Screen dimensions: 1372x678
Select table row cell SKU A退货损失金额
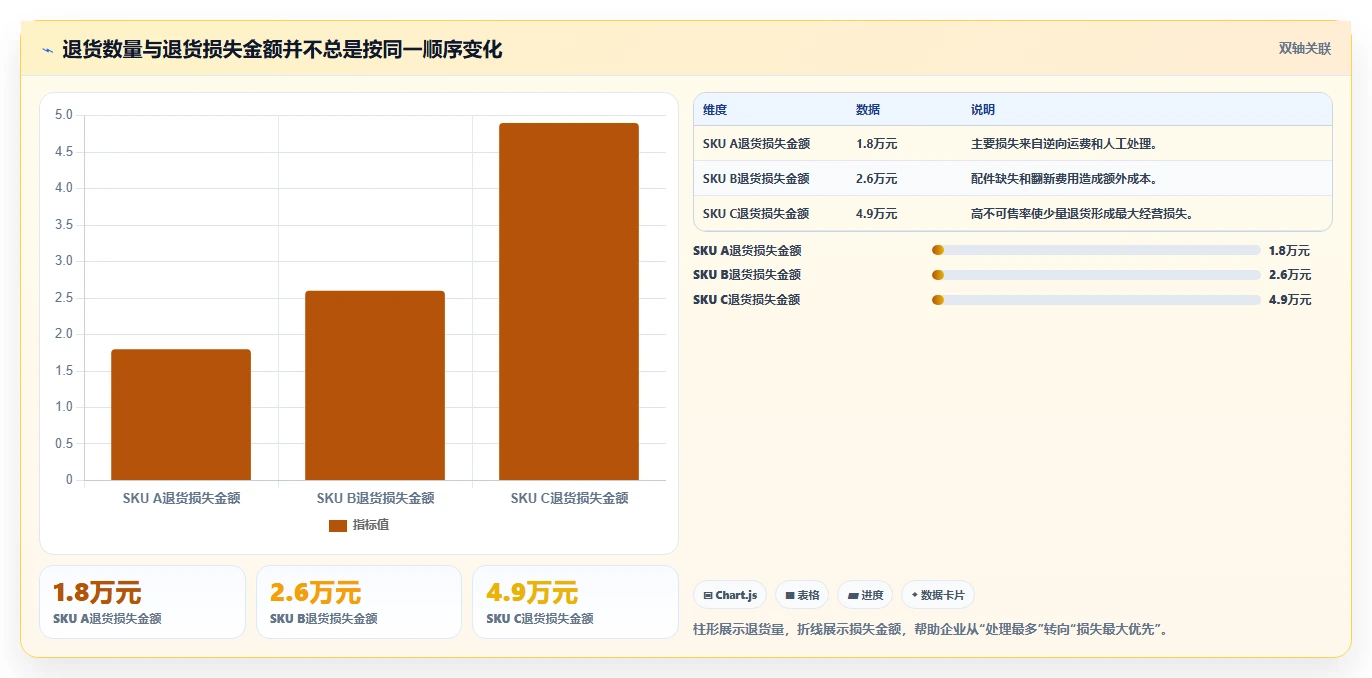click(x=756, y=144)
